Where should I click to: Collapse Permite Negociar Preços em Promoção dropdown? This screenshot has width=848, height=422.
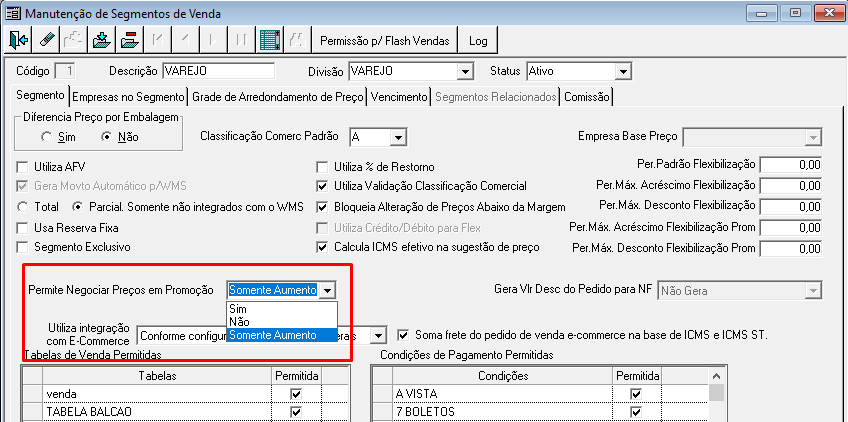327,291
